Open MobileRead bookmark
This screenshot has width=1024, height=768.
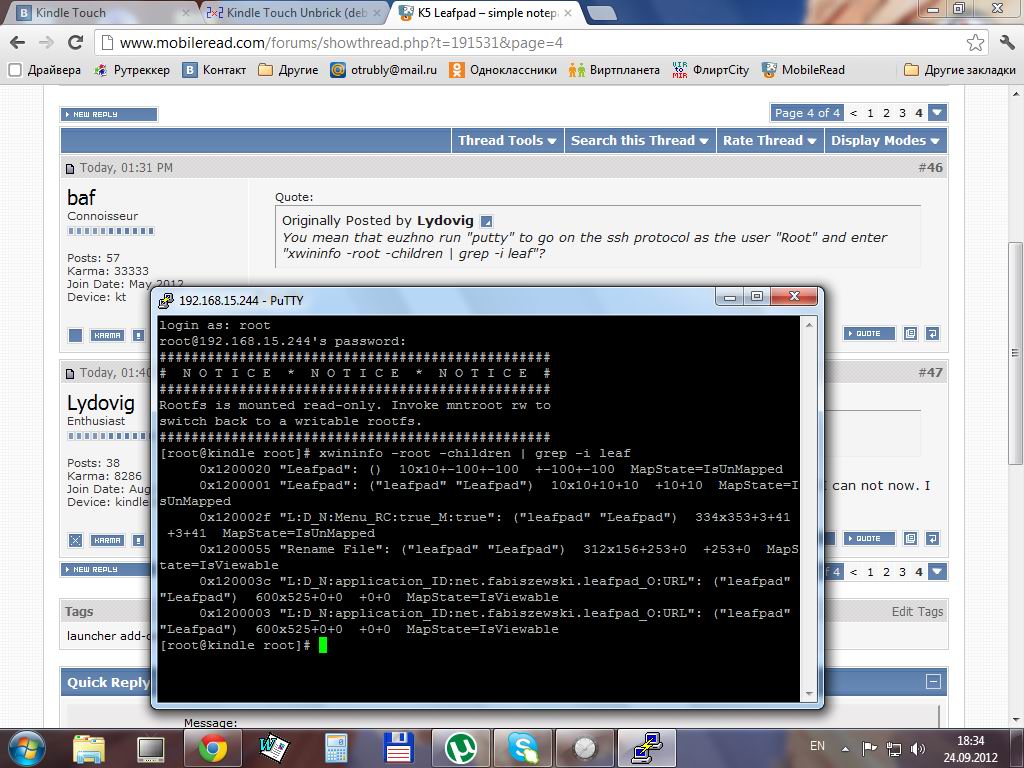[x=803, y=70]
